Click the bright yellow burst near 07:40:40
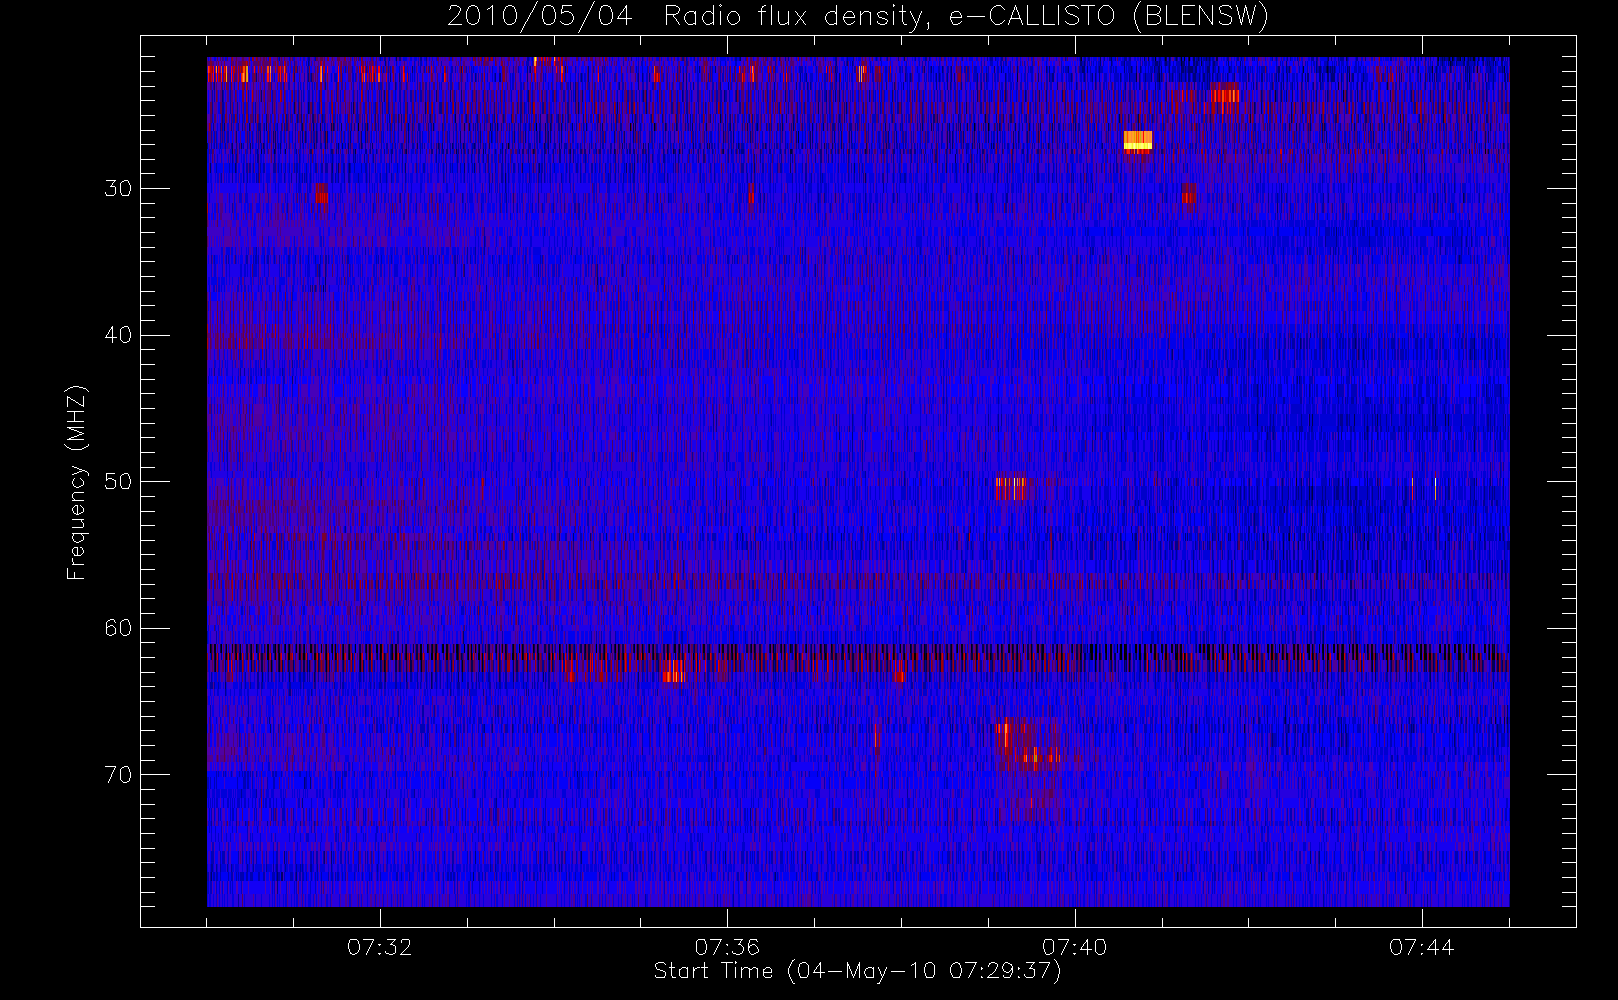Screen dimensions: 1618x1000 1138,140
